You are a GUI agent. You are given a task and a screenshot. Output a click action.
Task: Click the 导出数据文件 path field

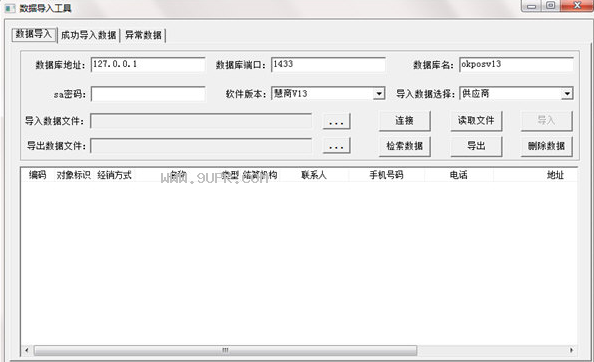pos(201,146)
